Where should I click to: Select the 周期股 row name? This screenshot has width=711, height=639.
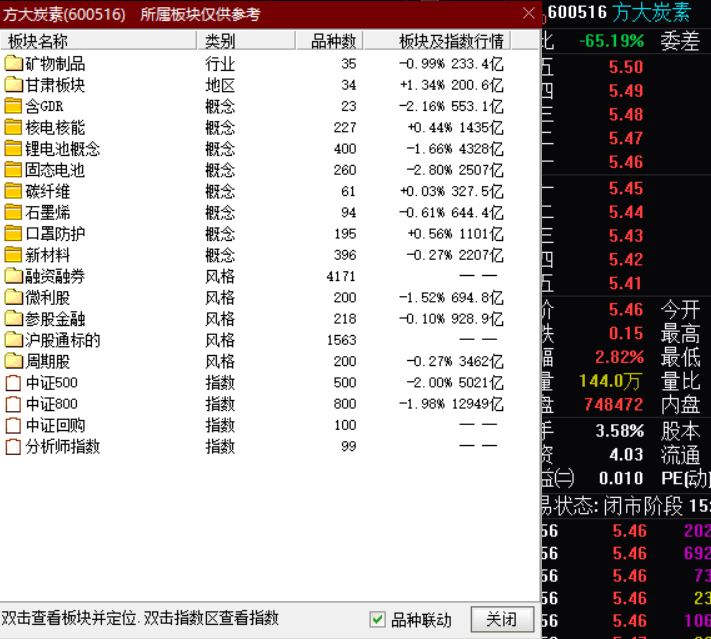pos(48,362)
